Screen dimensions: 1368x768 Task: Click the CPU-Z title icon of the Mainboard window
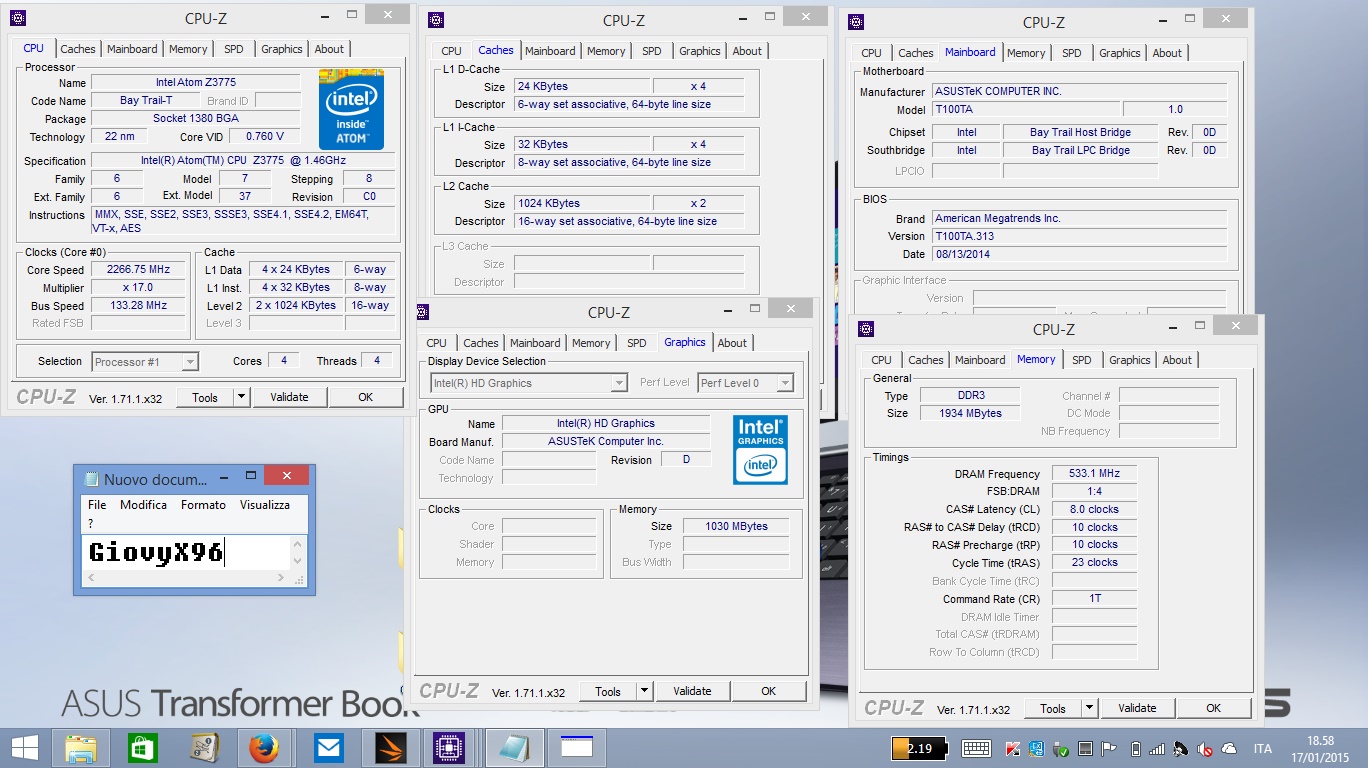click(x=856, y=22)
